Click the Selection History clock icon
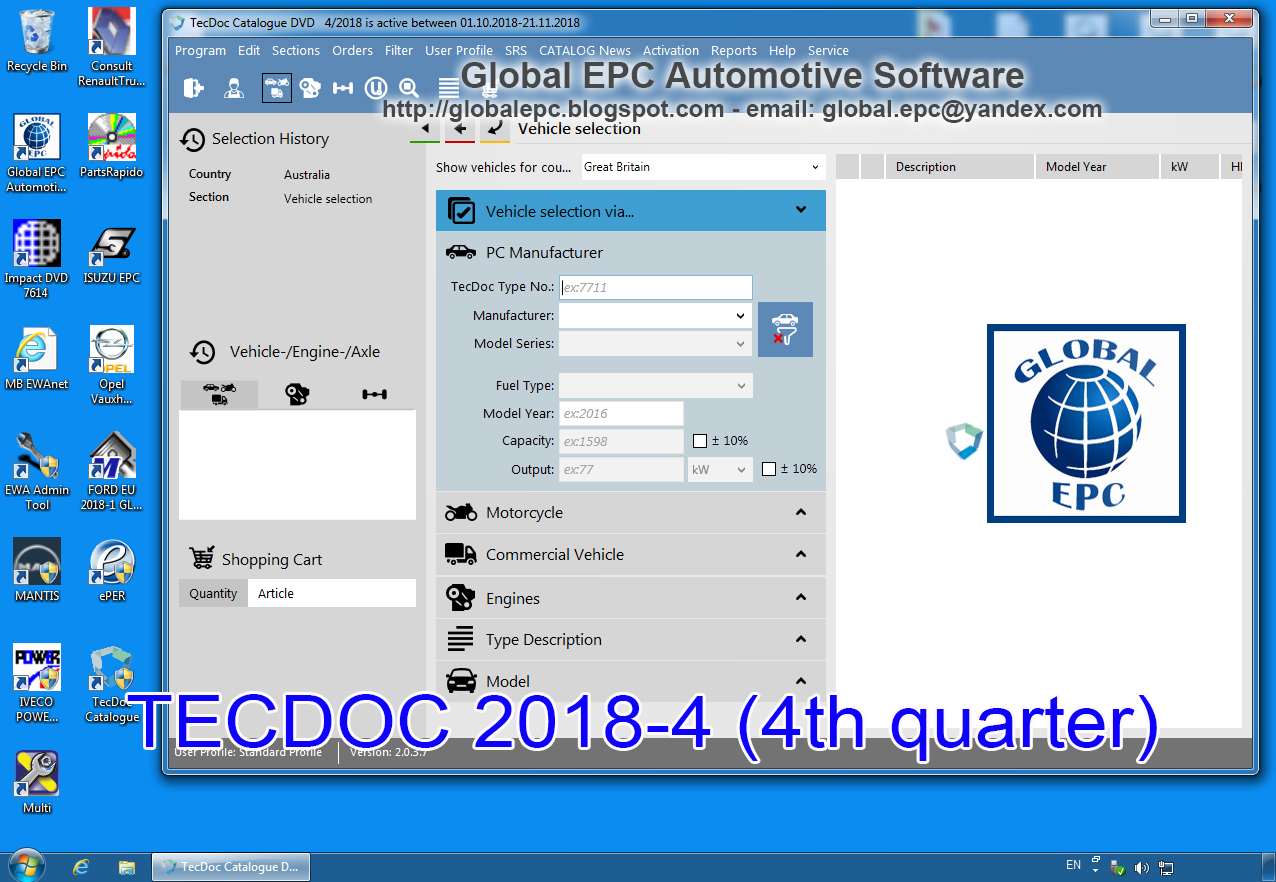The image size is (1276, 882). click(193, 139)
